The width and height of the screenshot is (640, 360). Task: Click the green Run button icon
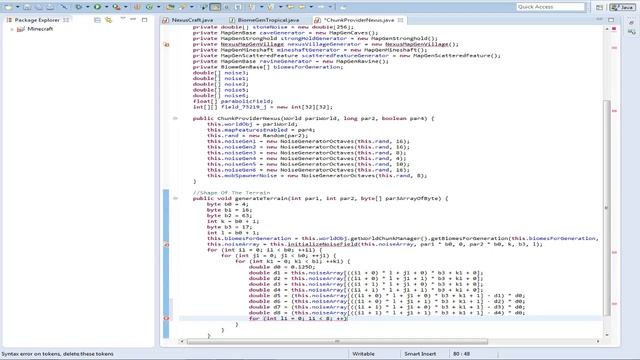pyautogui.click(x=97, y=7)
